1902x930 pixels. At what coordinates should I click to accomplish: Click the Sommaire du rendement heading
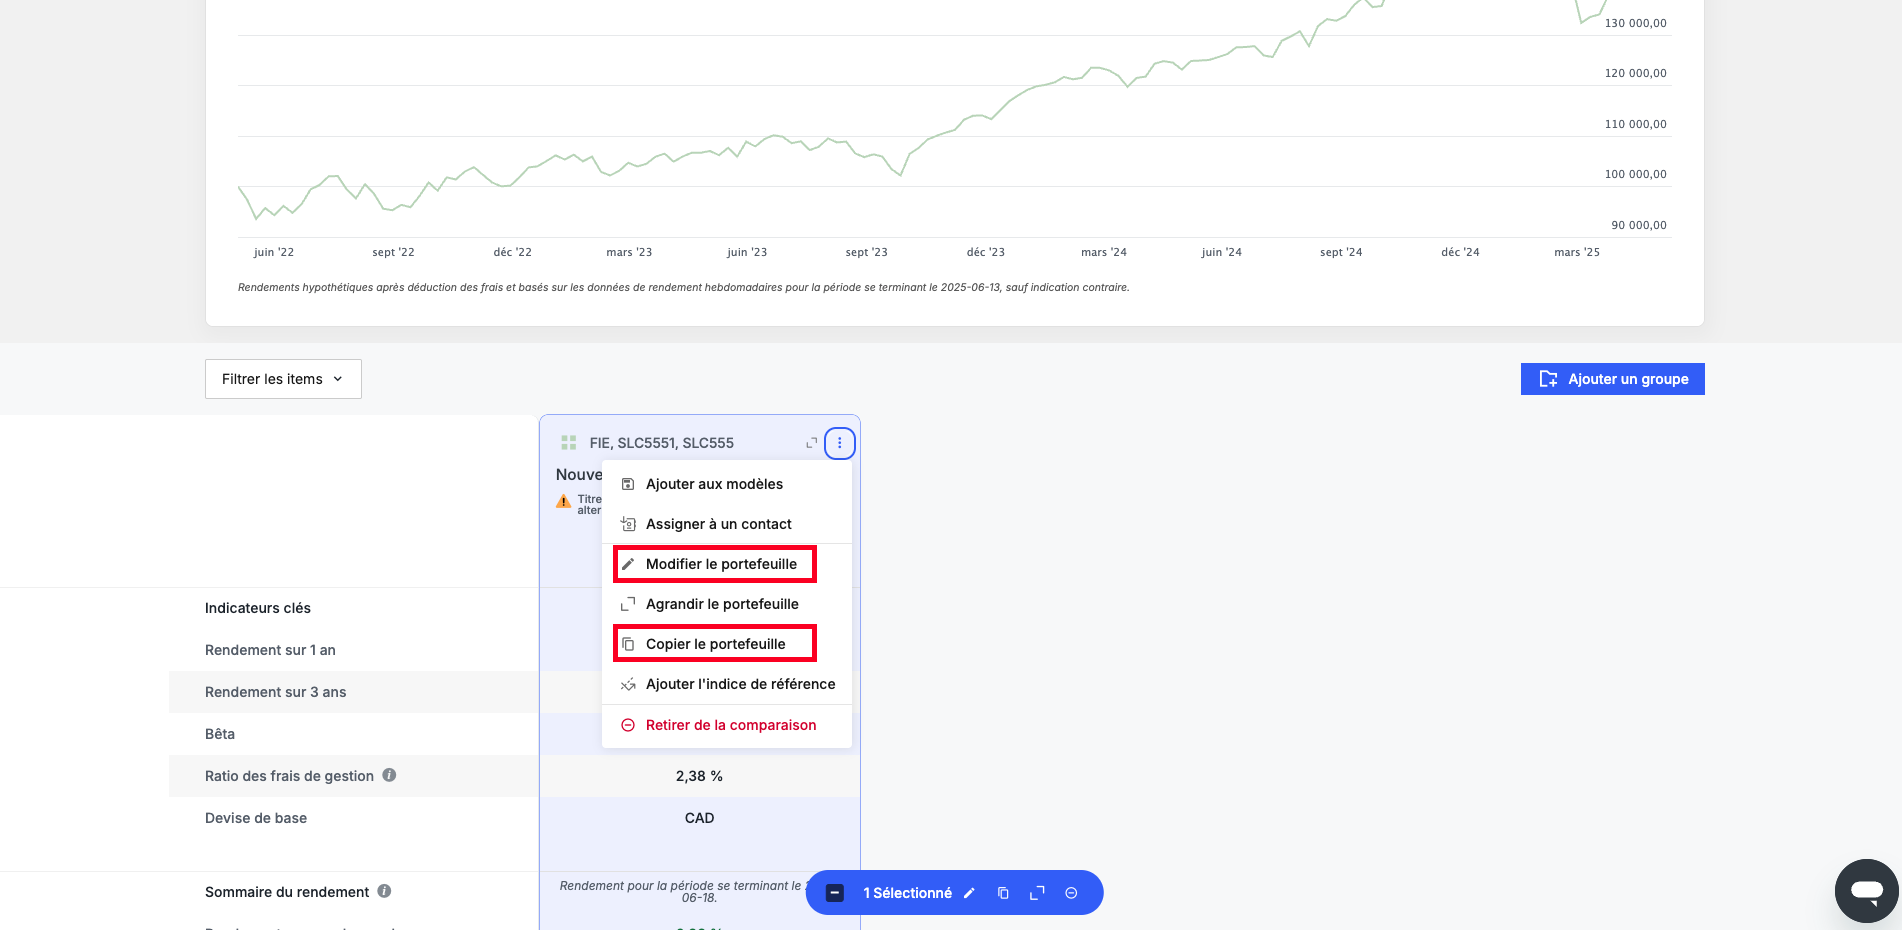[x=287, y=892]
